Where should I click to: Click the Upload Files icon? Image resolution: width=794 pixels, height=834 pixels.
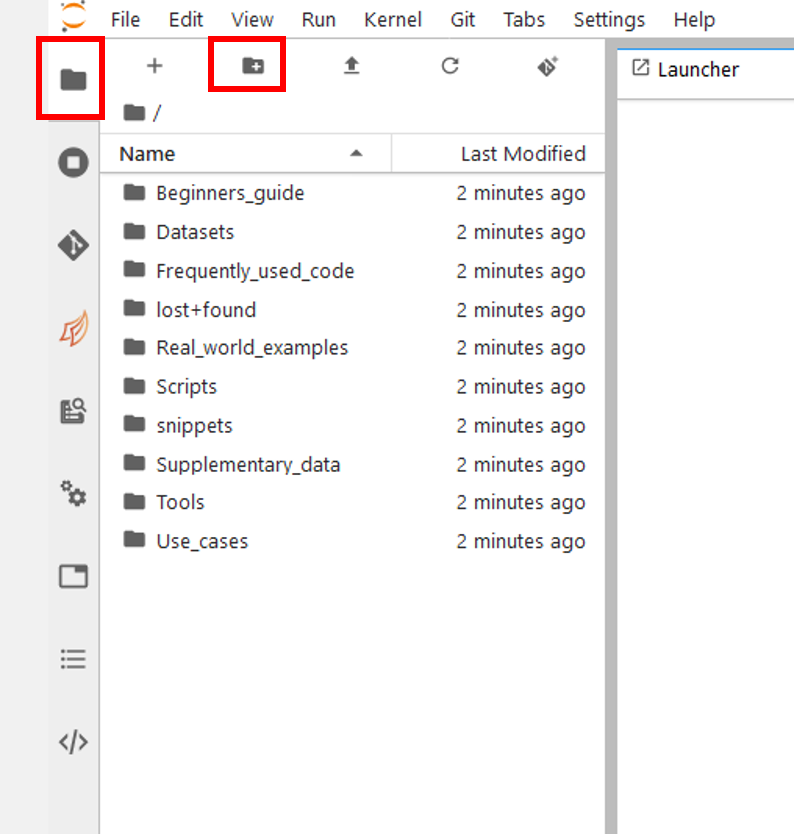351,66
